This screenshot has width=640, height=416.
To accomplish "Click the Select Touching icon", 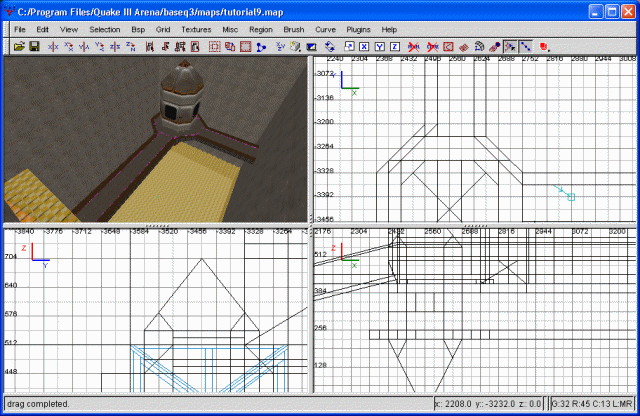I will tap(165, 47).
